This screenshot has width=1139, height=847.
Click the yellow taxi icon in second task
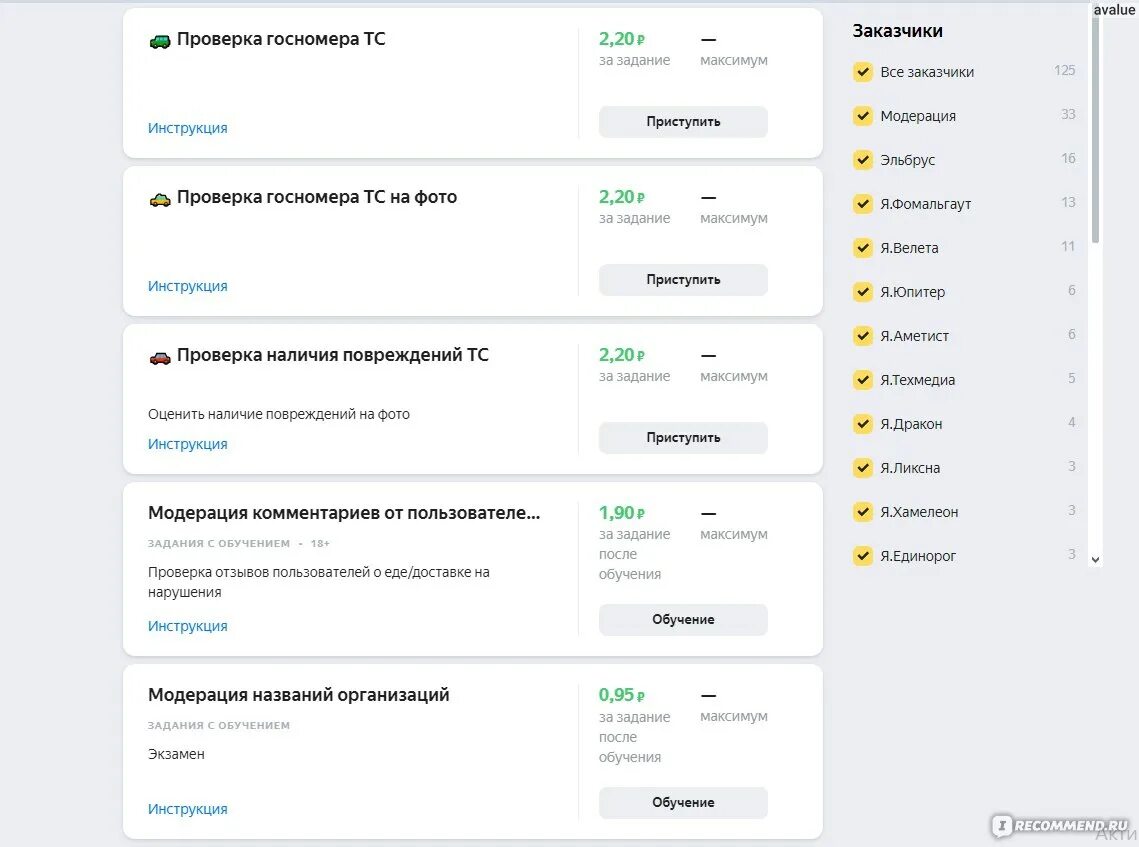pos(160,199)
